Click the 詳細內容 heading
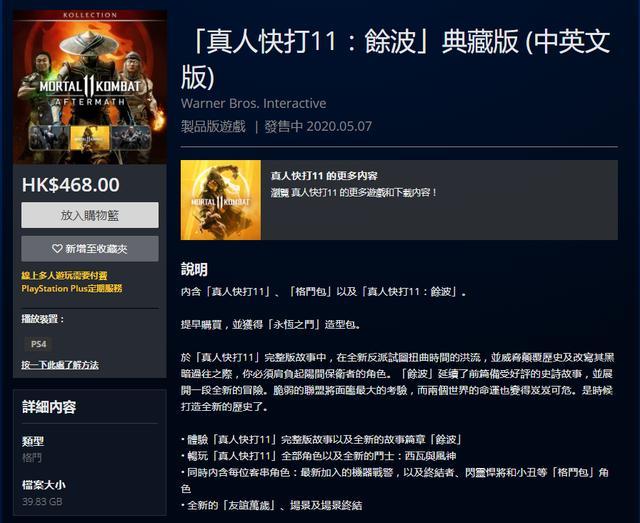Screen dimensions: 640x523 [x=49, y=407]
